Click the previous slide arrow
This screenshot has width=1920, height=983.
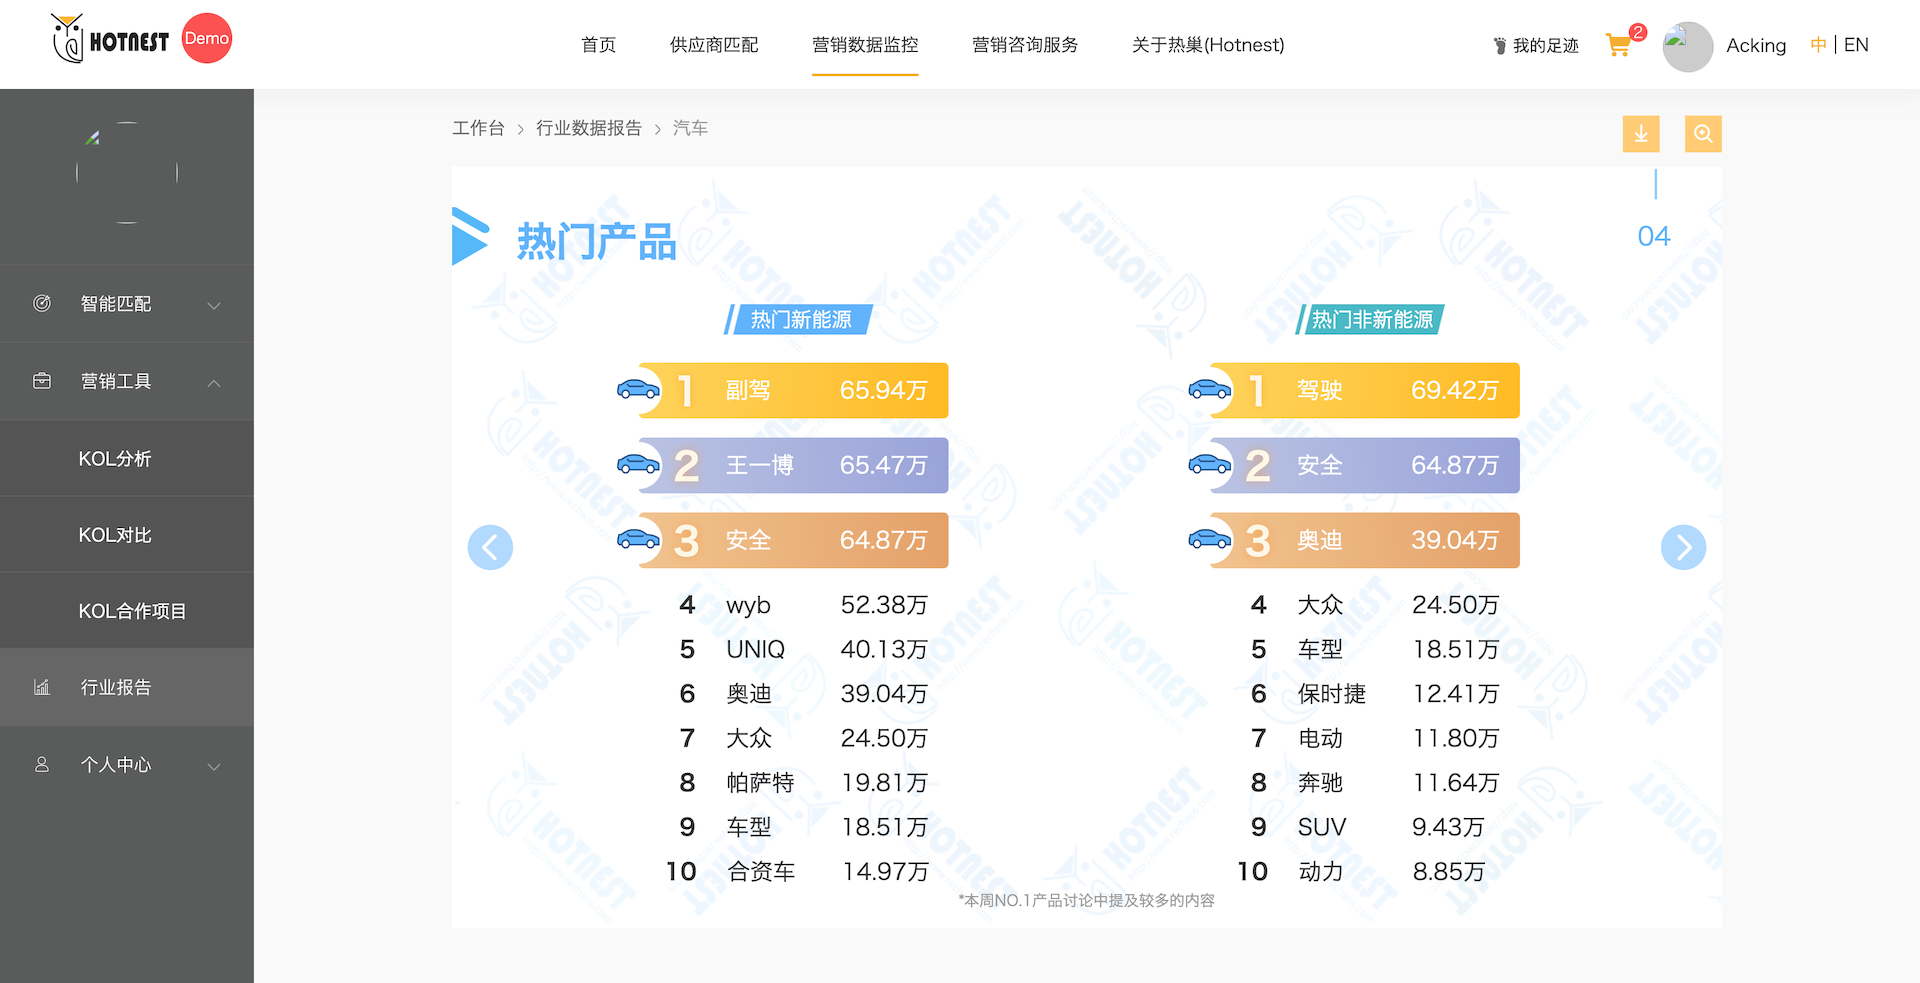pyautogui.click(x=490, y=547)
